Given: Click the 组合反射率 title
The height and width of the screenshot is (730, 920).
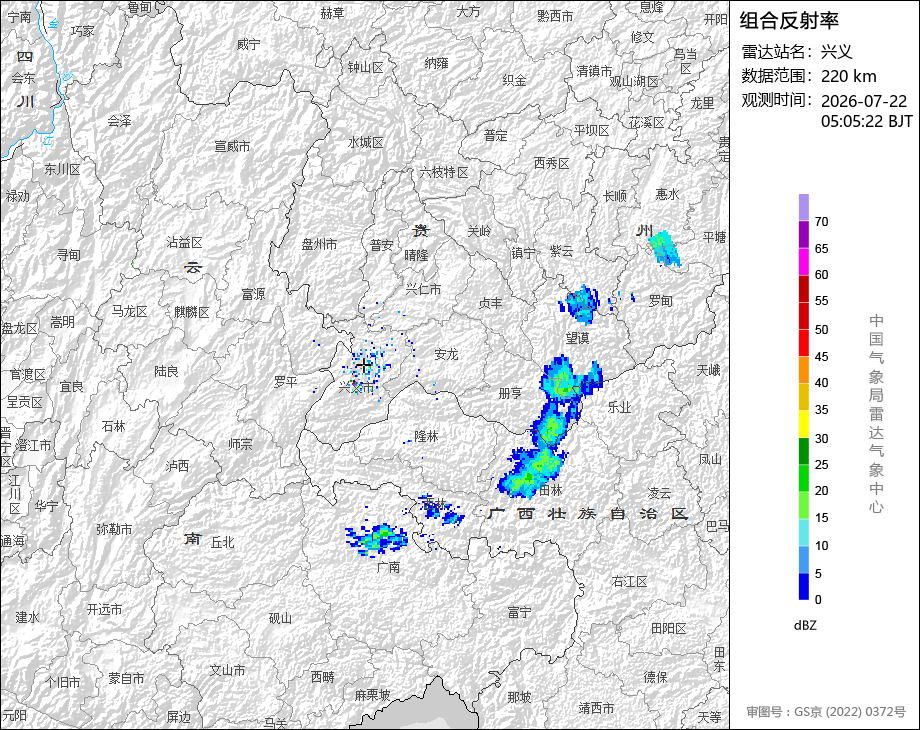Looking at the screenshot, I should point(789,21).
